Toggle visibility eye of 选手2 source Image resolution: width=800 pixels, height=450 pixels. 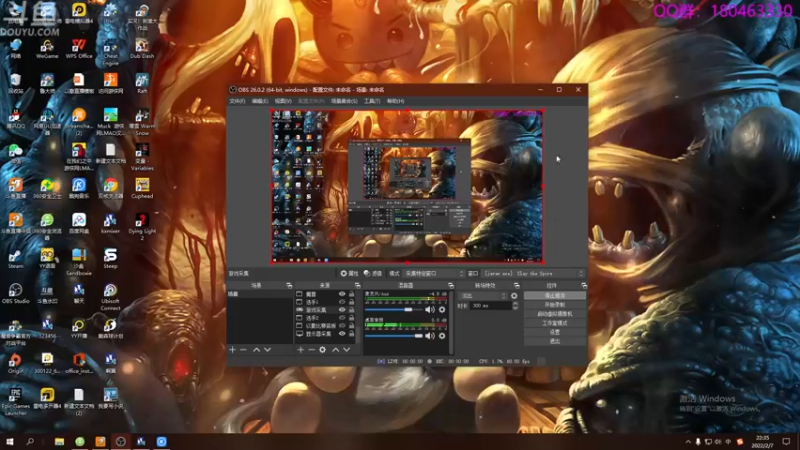[342, 318]
